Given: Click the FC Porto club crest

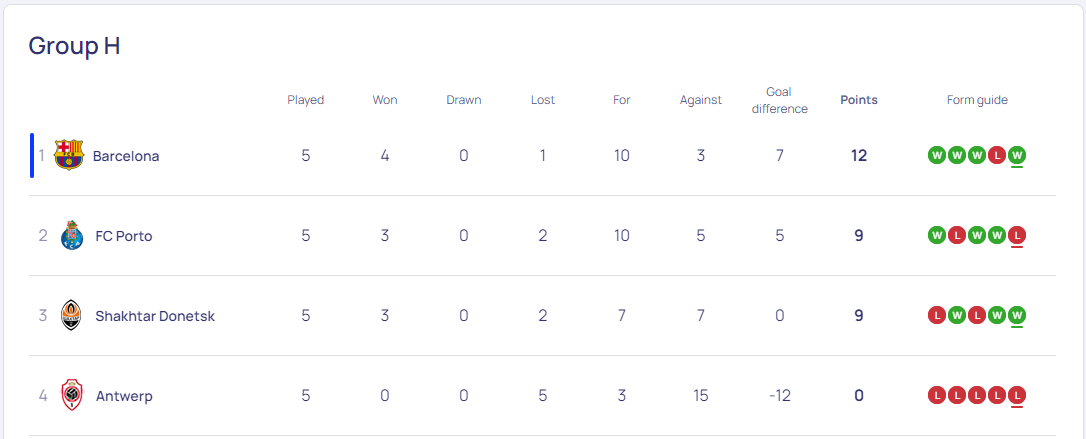Looking at the screenshot, I should pos(72,235).
